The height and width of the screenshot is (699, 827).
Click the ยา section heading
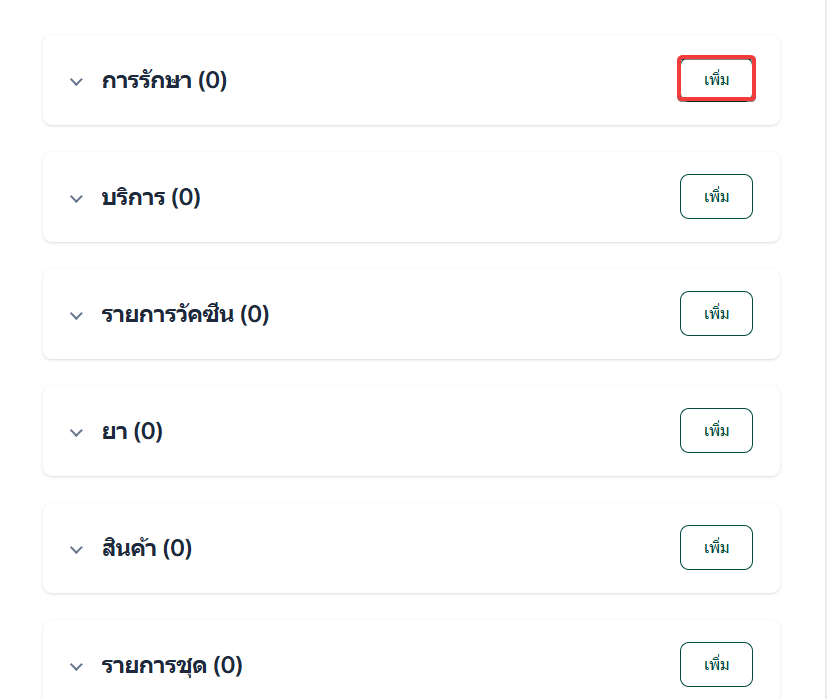(115, 432)
